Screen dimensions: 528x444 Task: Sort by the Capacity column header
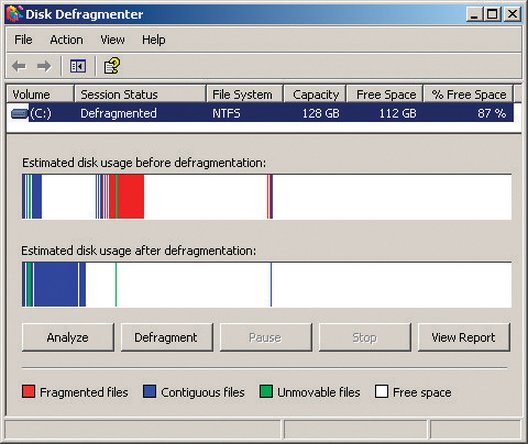click(x=315, y=94)
